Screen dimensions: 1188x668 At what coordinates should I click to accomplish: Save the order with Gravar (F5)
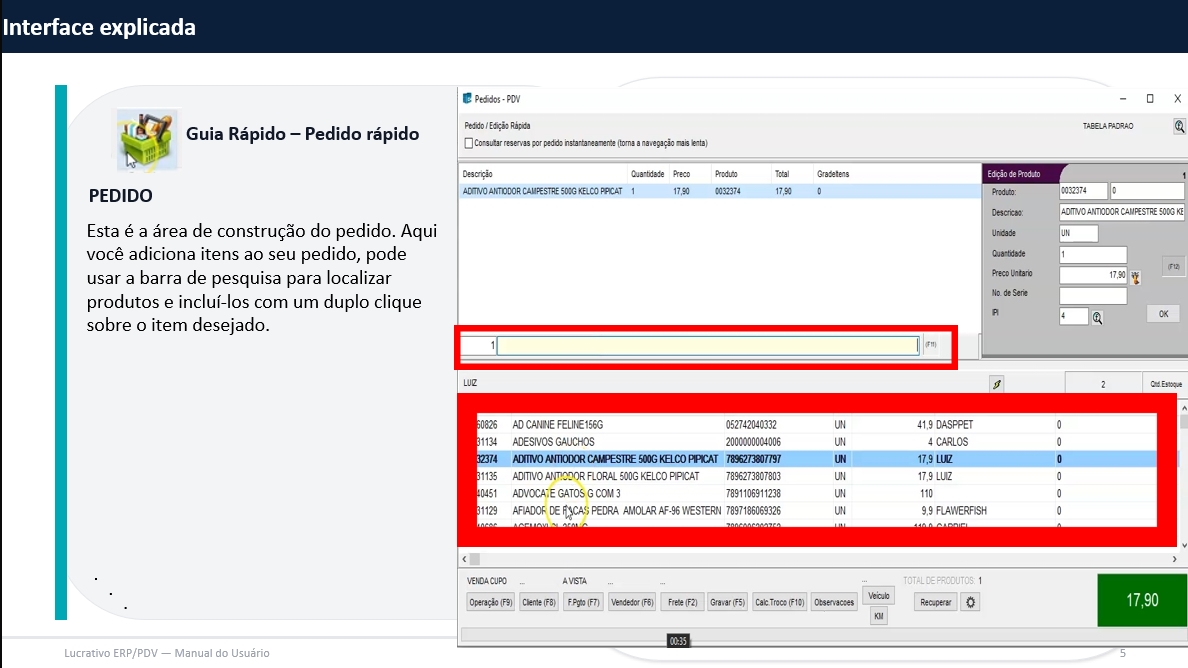click(727, 603)
